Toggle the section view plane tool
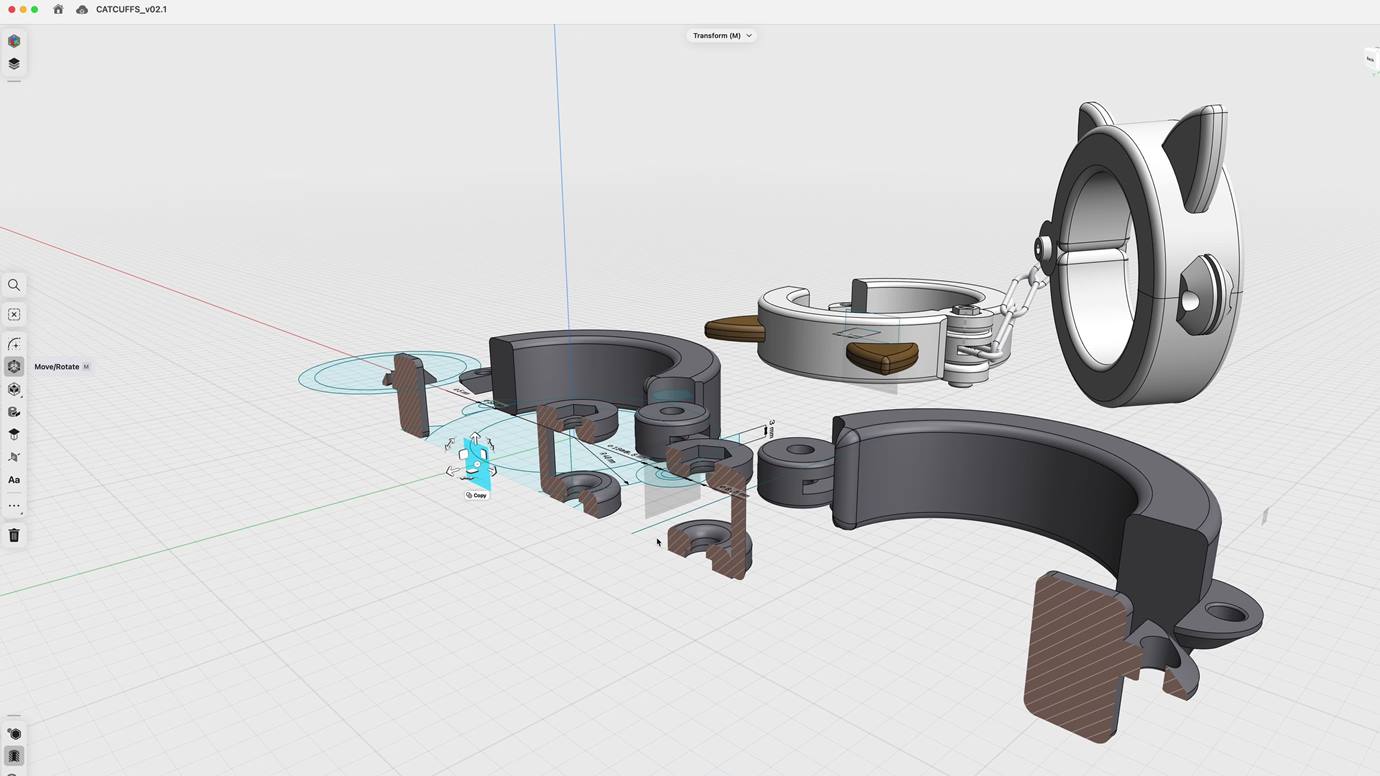1380x776 pixels. (x=14, y=457)
